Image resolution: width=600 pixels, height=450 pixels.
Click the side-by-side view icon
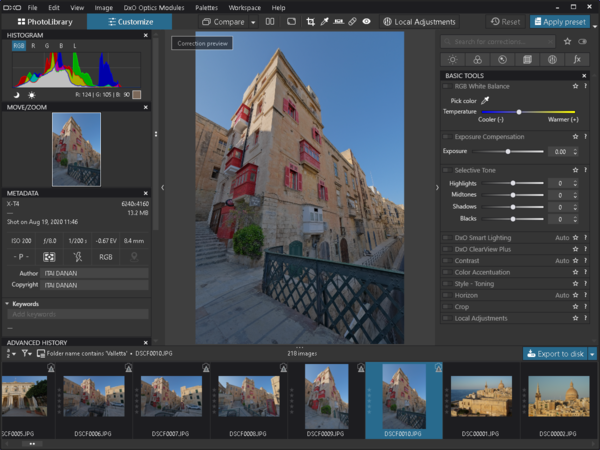pyautogui.click(x=272, y=21)
